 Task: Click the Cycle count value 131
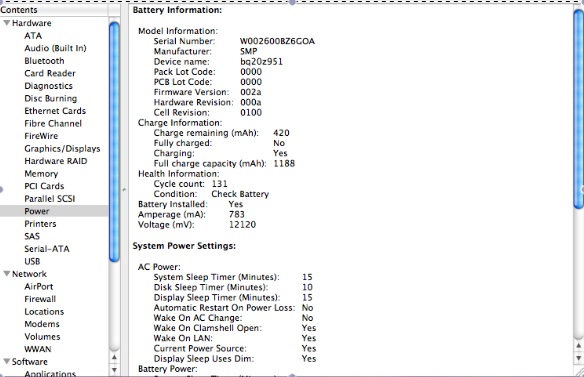click(x=220, y=184)
